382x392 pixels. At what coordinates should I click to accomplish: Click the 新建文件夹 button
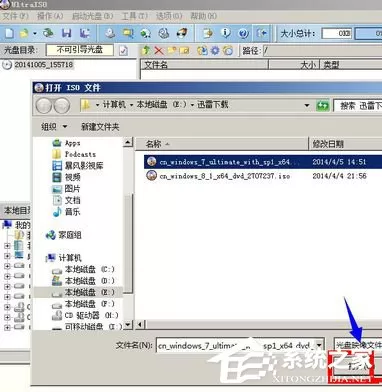point(100,127)
